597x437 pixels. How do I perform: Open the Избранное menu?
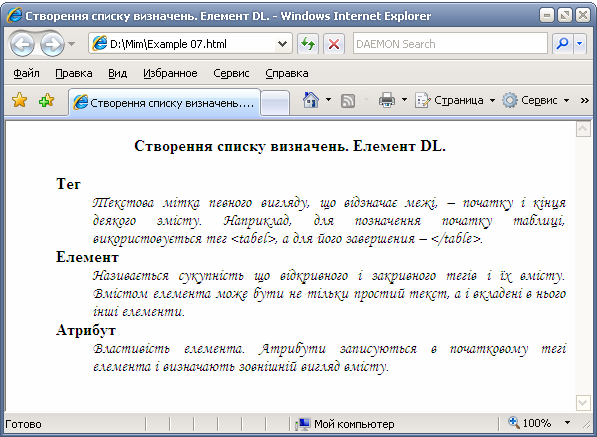pyautogui.click(x=170, y=73)
